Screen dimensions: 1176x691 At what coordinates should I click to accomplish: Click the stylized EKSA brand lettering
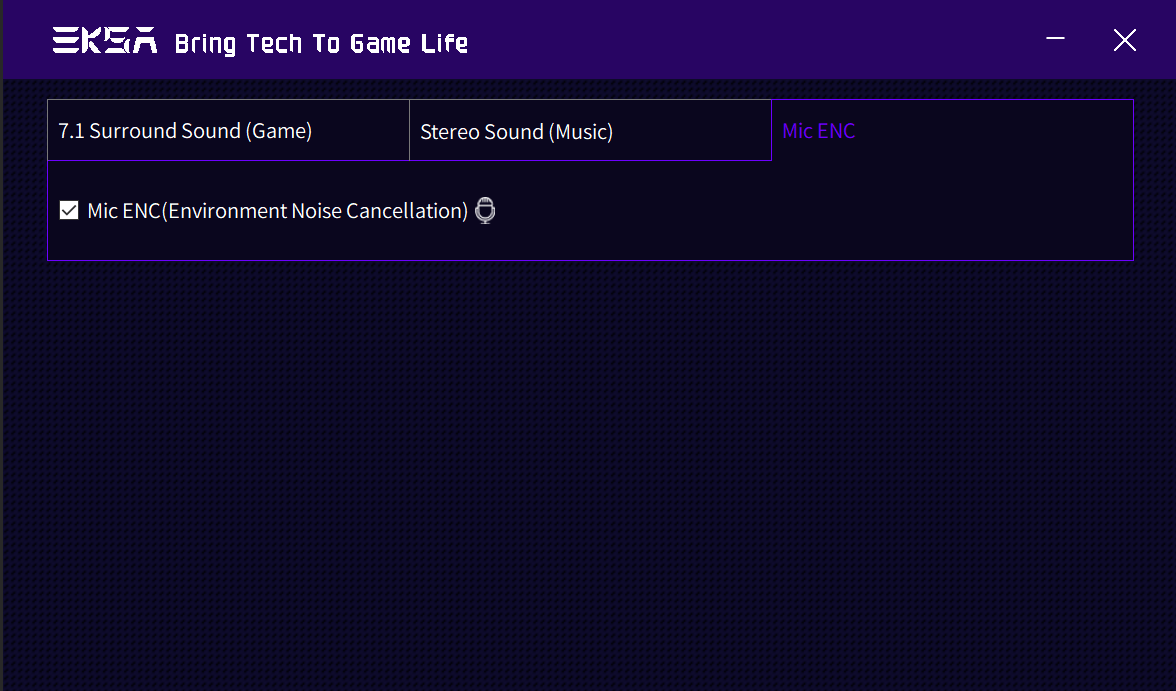[105, 41]
